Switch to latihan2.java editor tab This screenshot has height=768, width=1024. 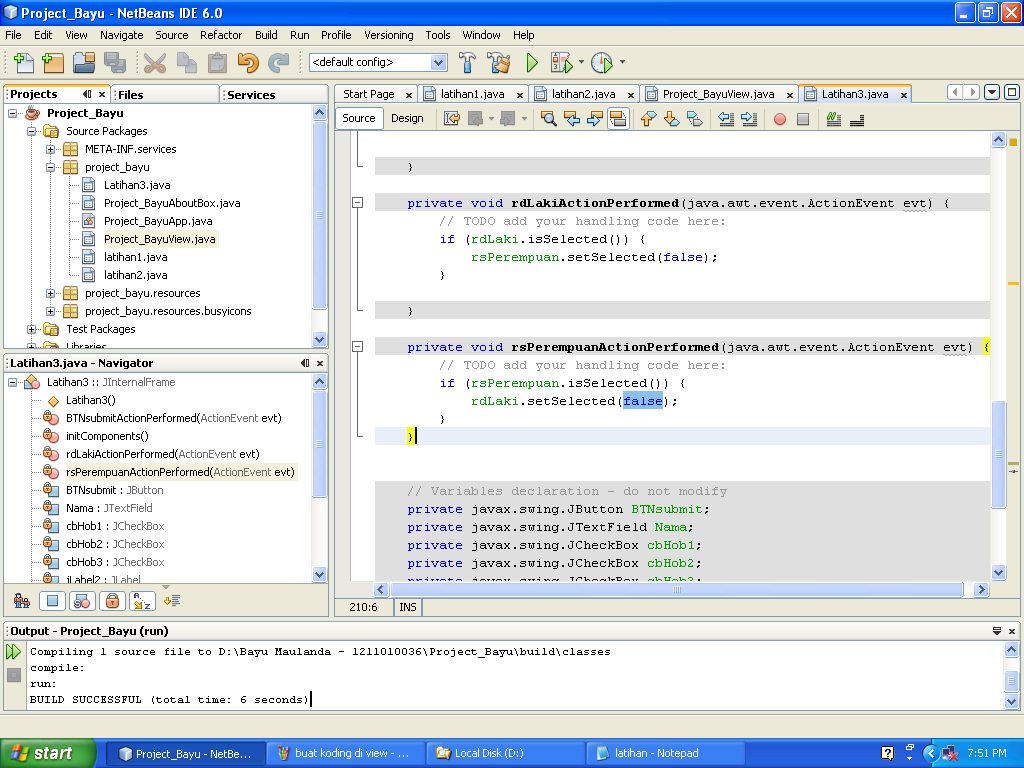583,94
